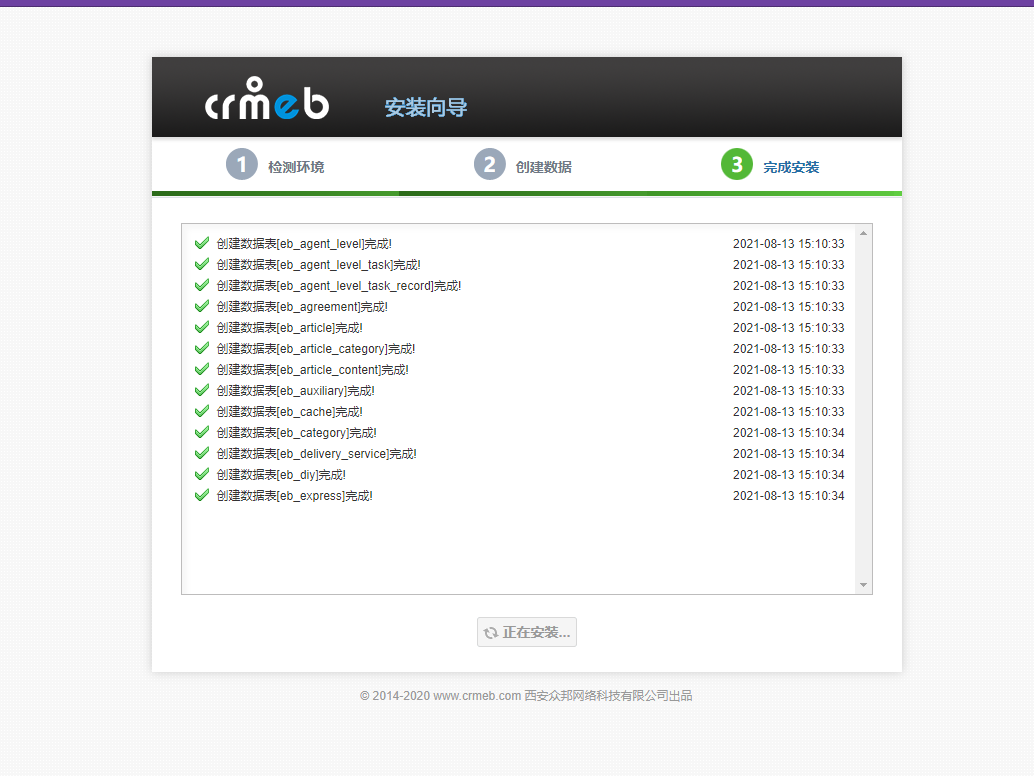The height and width of the screenshot is (776, 1034).
Task: Click green check beside eb_cache row
Action: (202, 412)
